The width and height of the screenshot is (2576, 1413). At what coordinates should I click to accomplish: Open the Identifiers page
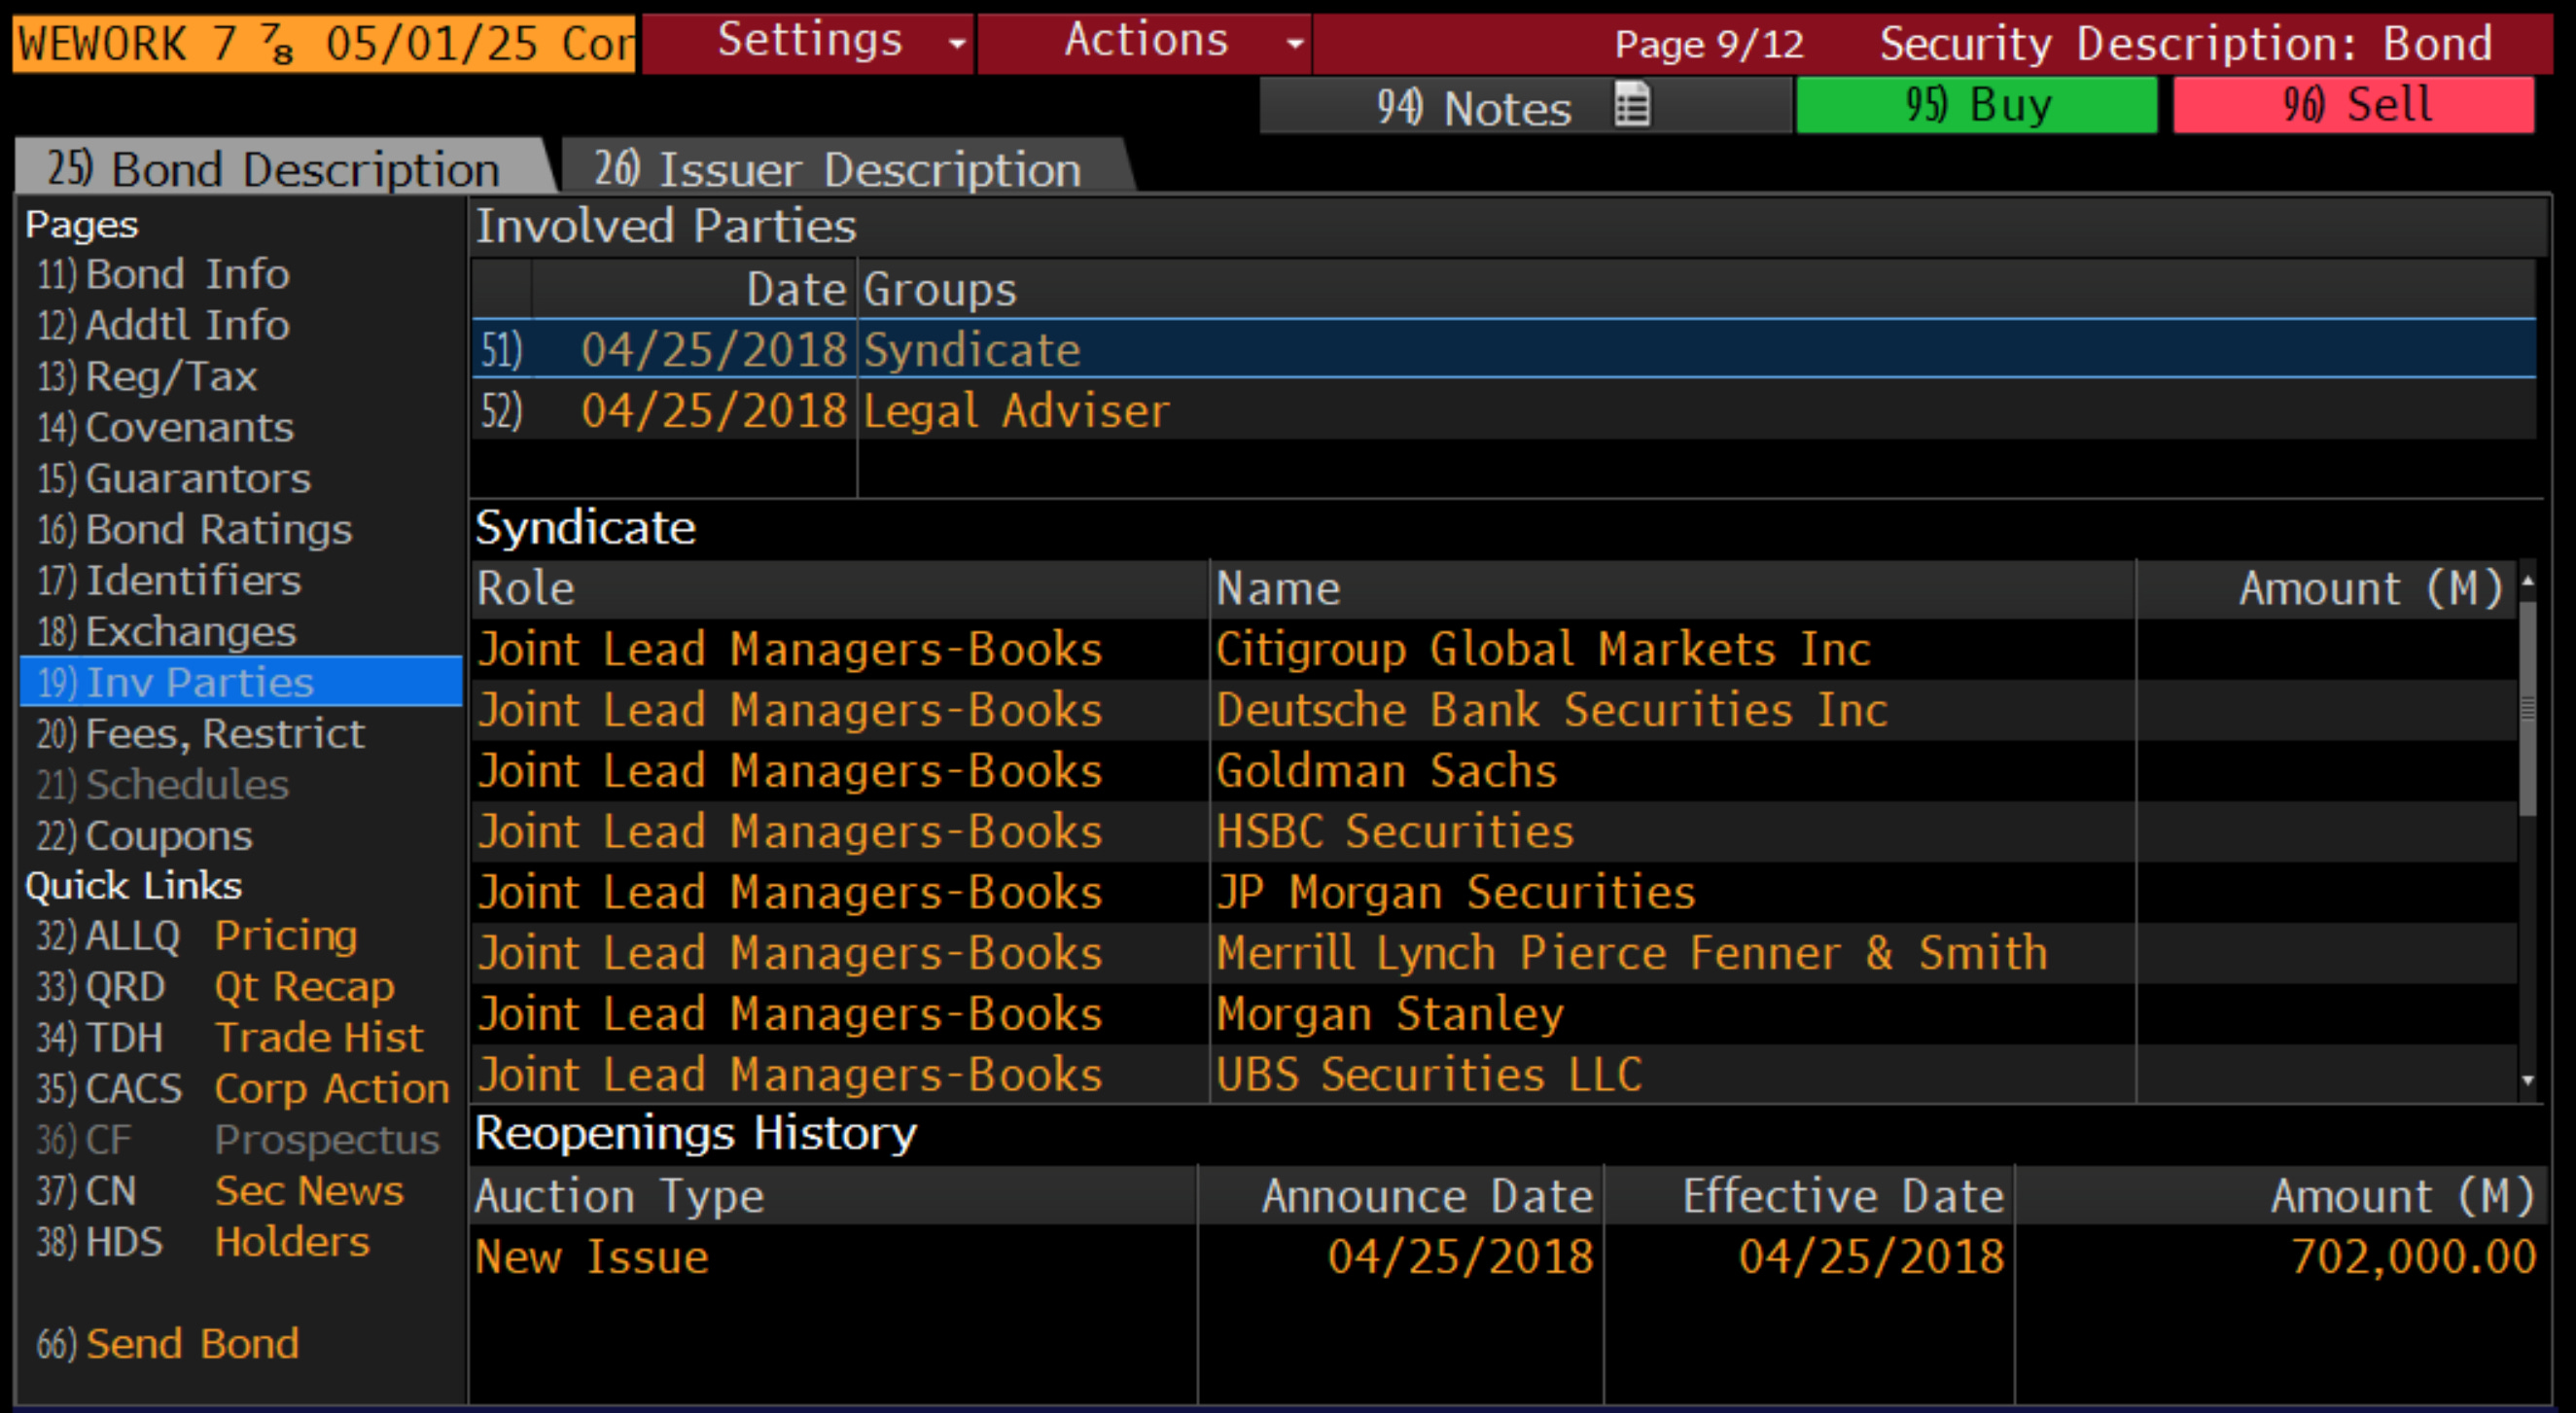169,580
